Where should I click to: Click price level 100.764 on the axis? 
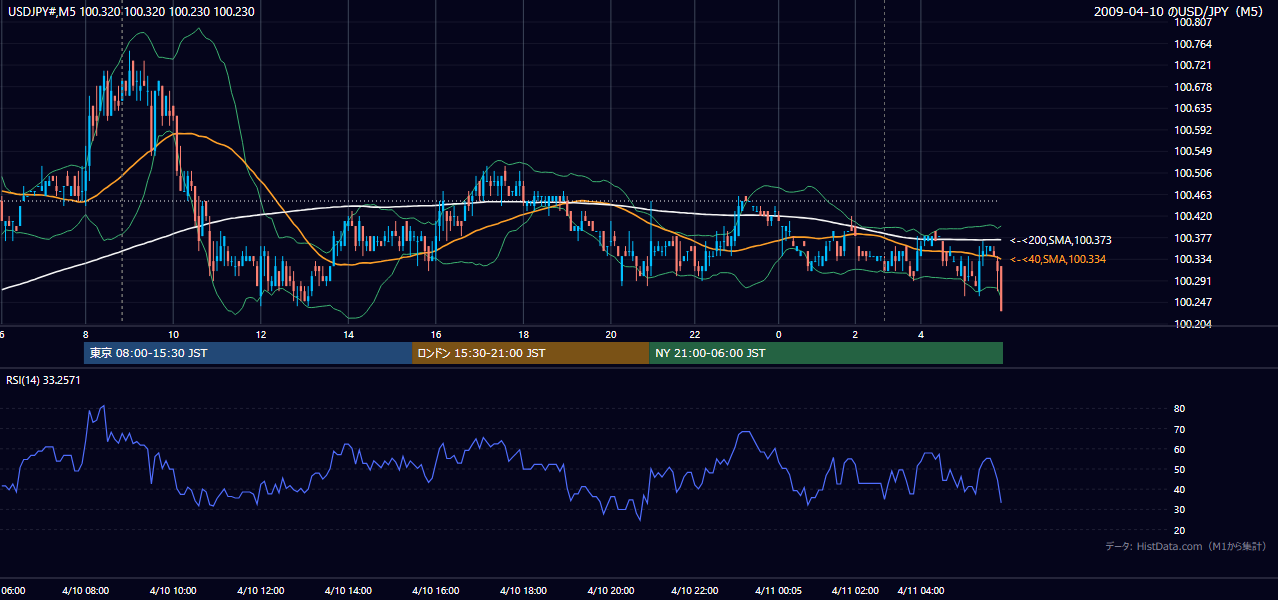point(1193,44)
